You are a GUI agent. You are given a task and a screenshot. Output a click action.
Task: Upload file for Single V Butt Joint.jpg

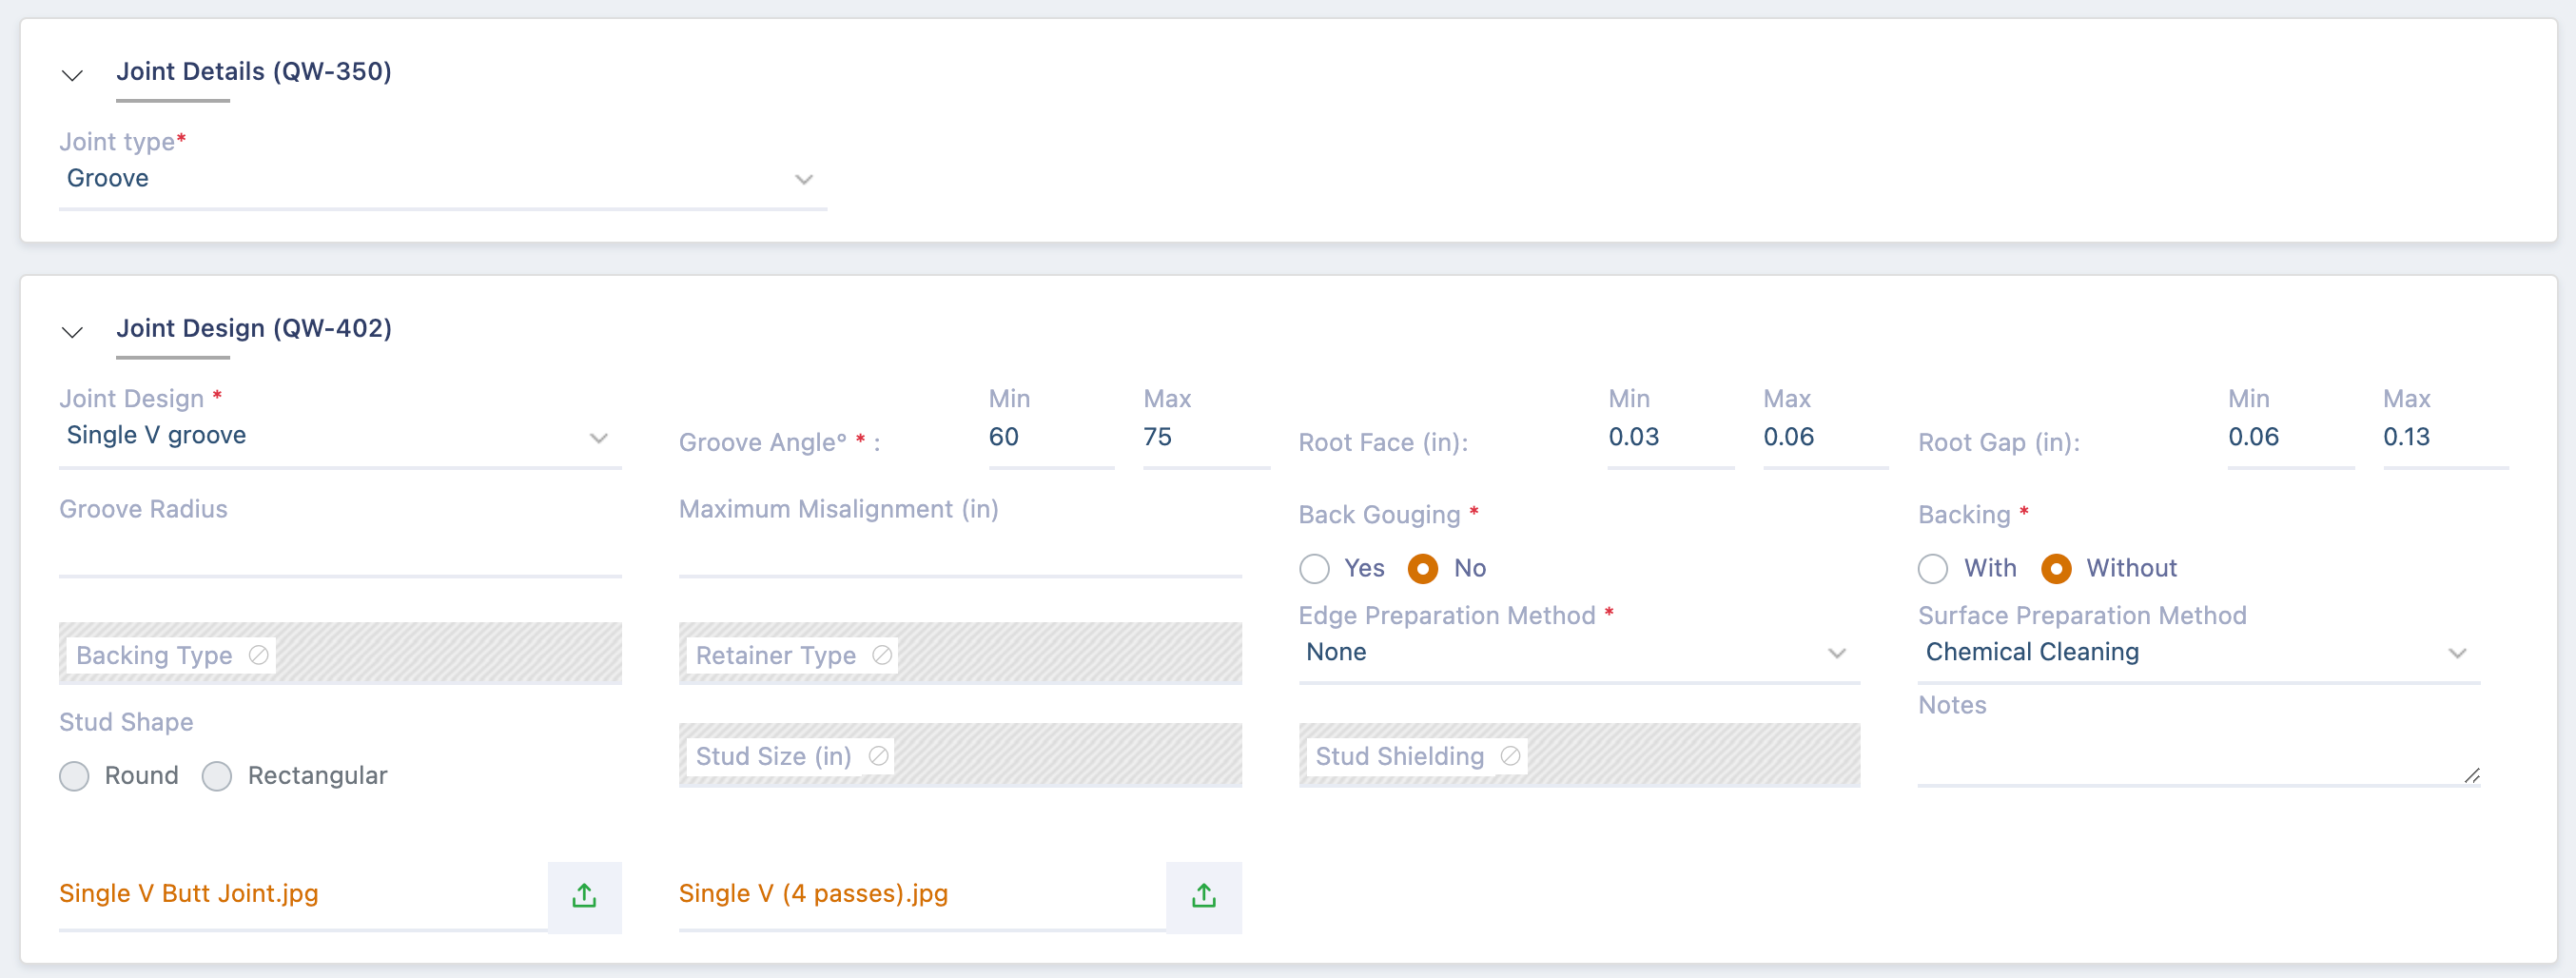click(x=584, y=896)
